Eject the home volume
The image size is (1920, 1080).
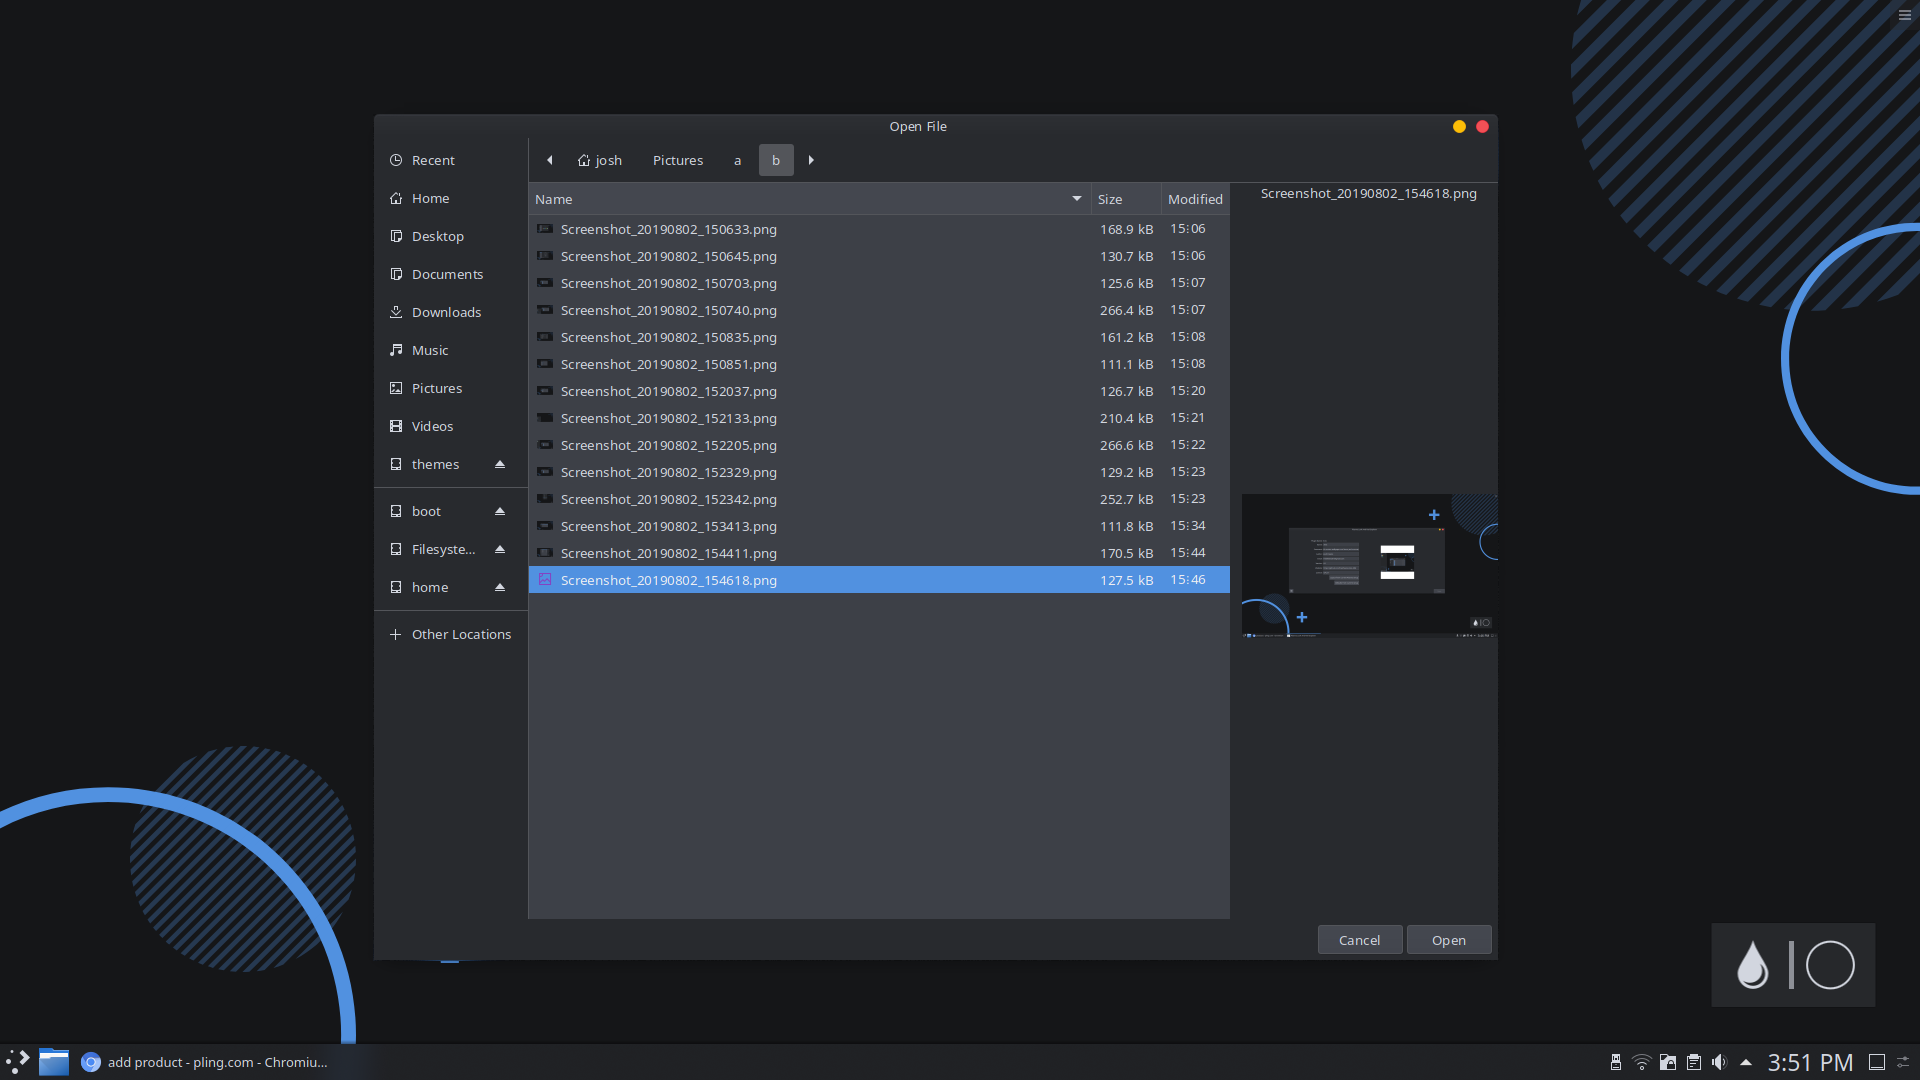(x=500, y=587)
